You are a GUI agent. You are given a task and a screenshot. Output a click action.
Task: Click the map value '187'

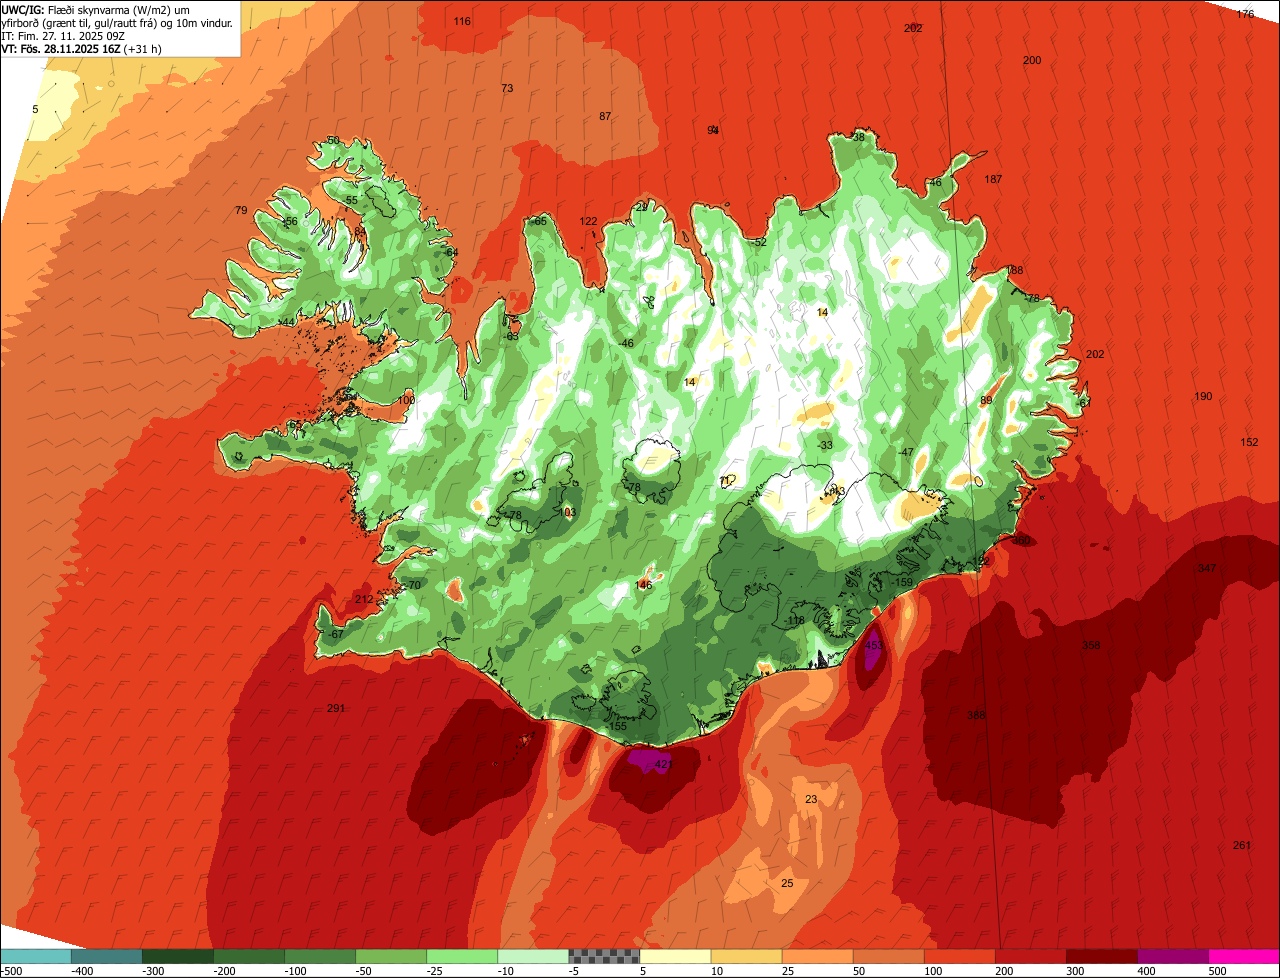point(993,180)
